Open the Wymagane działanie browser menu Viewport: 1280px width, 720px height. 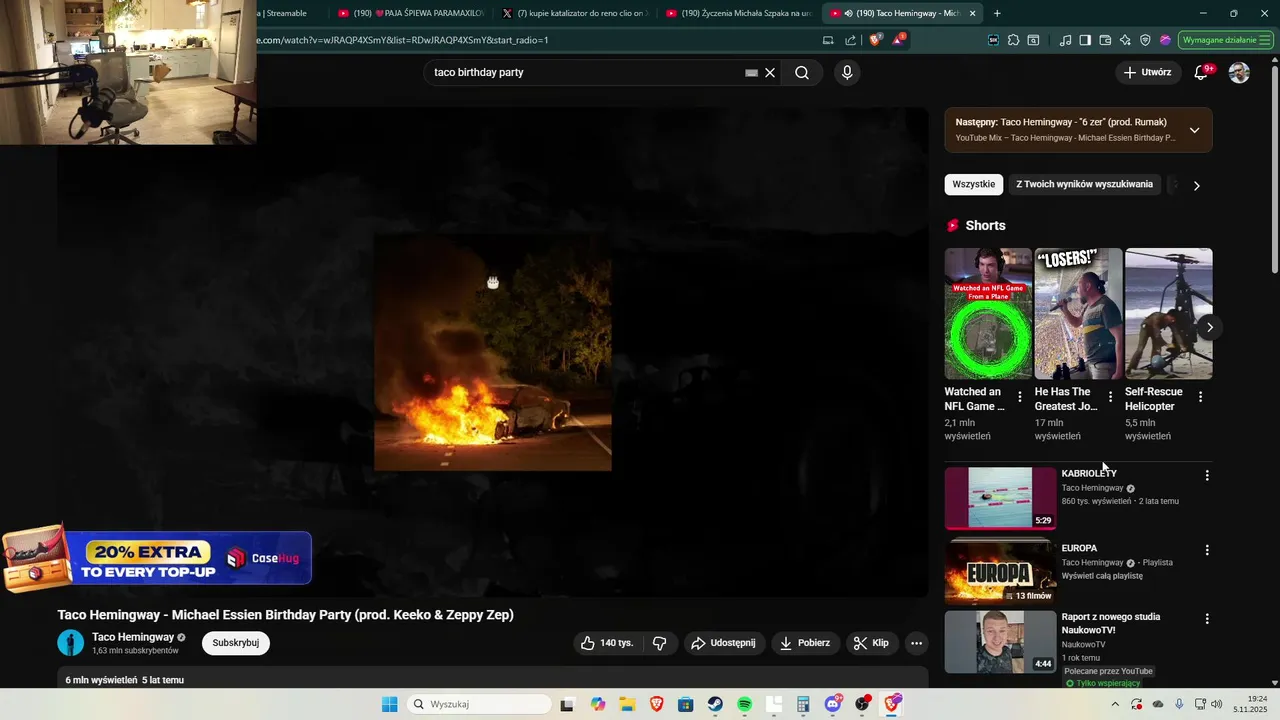(1225, 40)
